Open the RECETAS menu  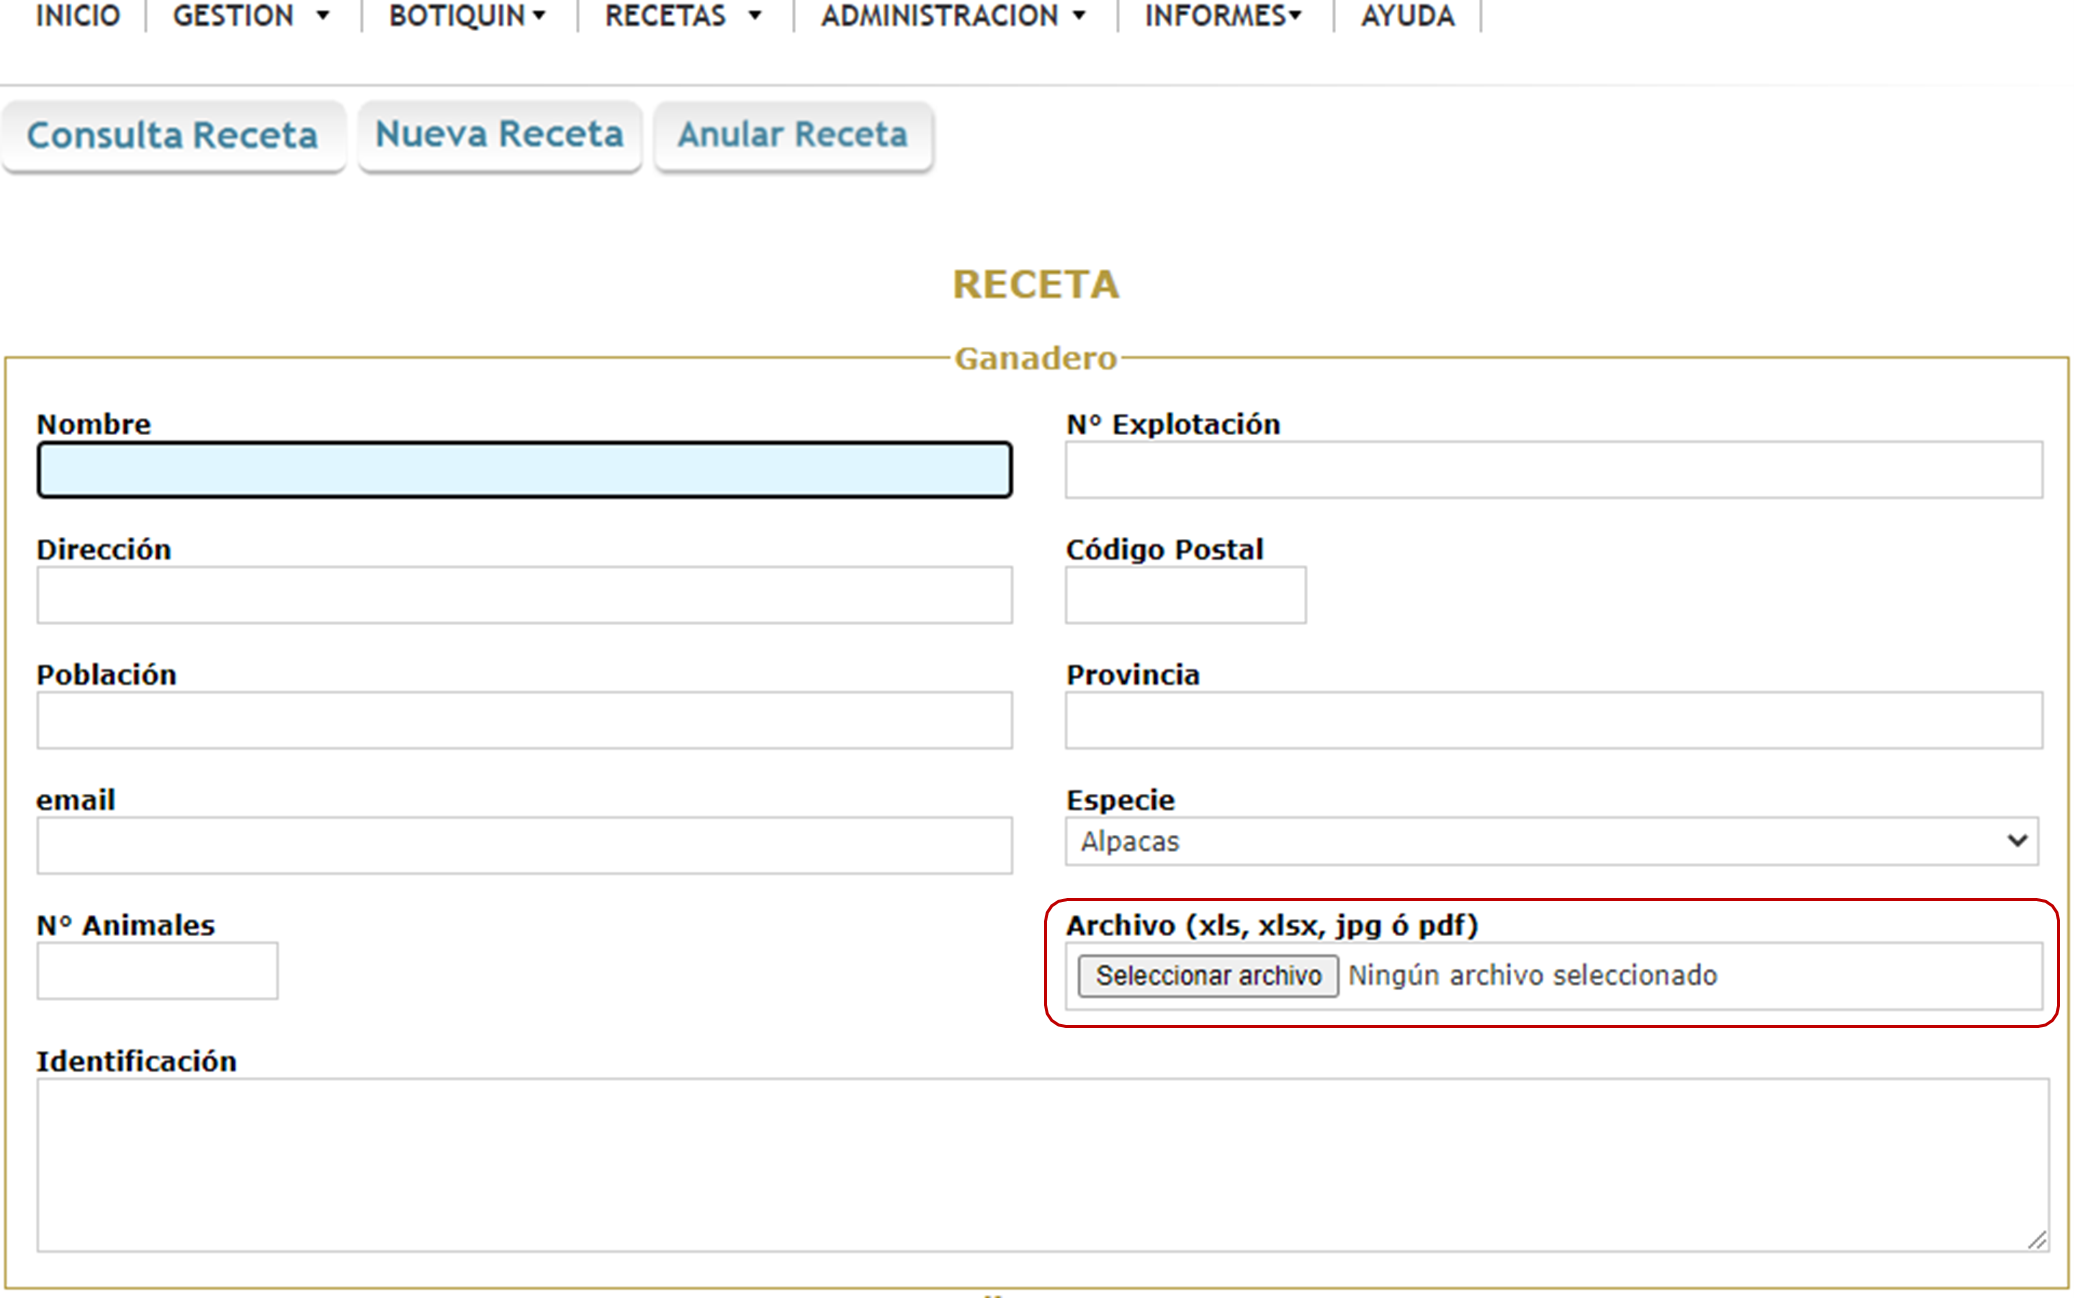point(683,16)
